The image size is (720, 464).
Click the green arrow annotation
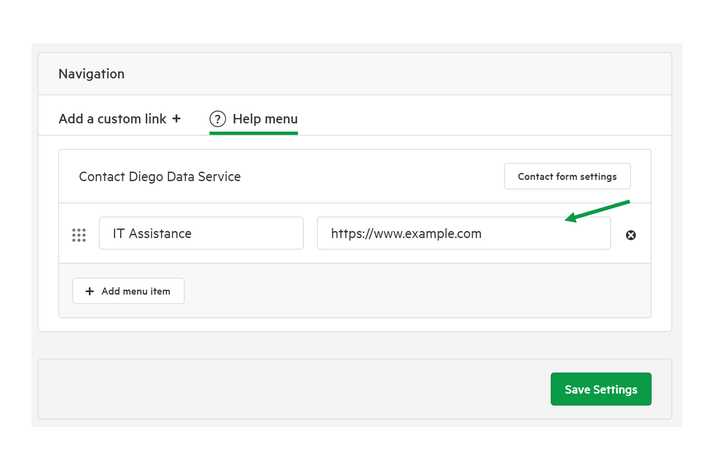597,211
